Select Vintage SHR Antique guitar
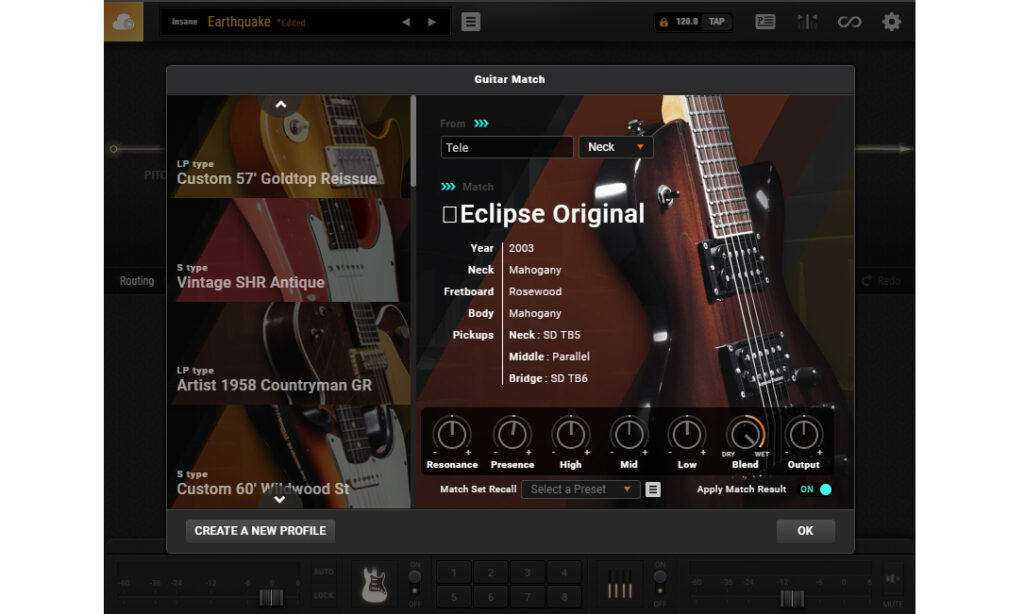 (289, 250)
